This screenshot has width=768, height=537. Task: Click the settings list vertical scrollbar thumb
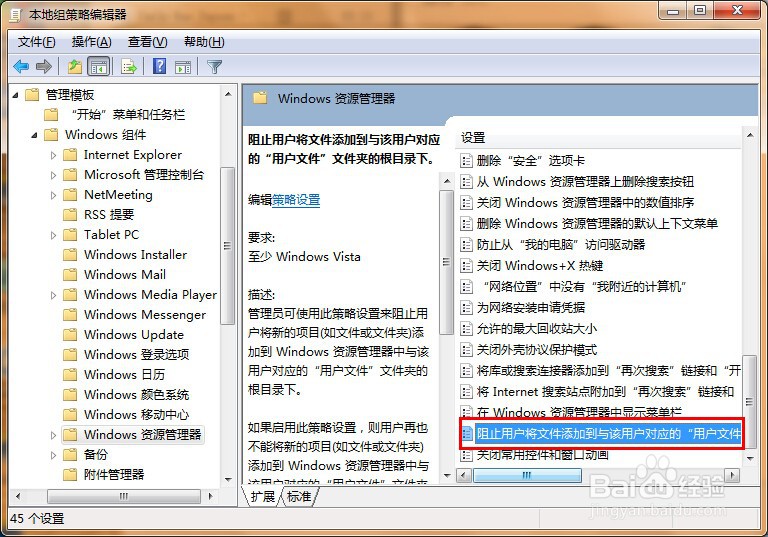pyautogui.click(x=749, y=401)
